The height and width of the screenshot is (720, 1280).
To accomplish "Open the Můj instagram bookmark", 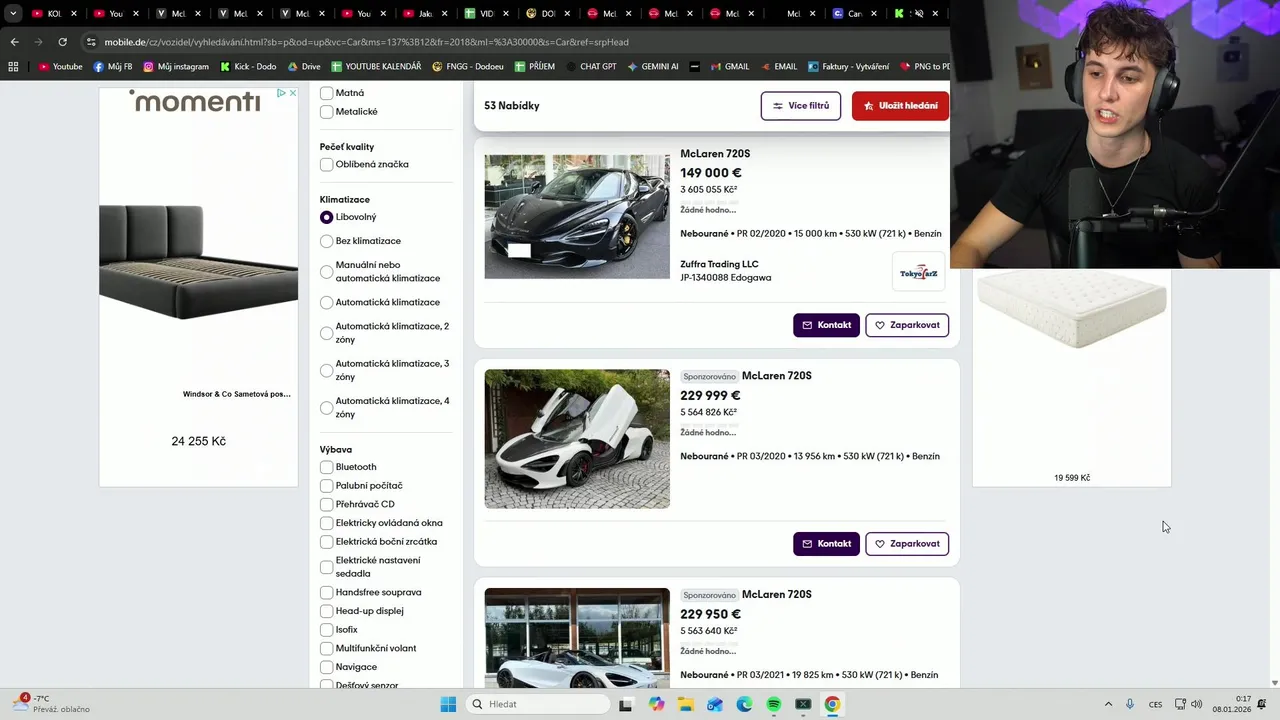I will point(176,67).
